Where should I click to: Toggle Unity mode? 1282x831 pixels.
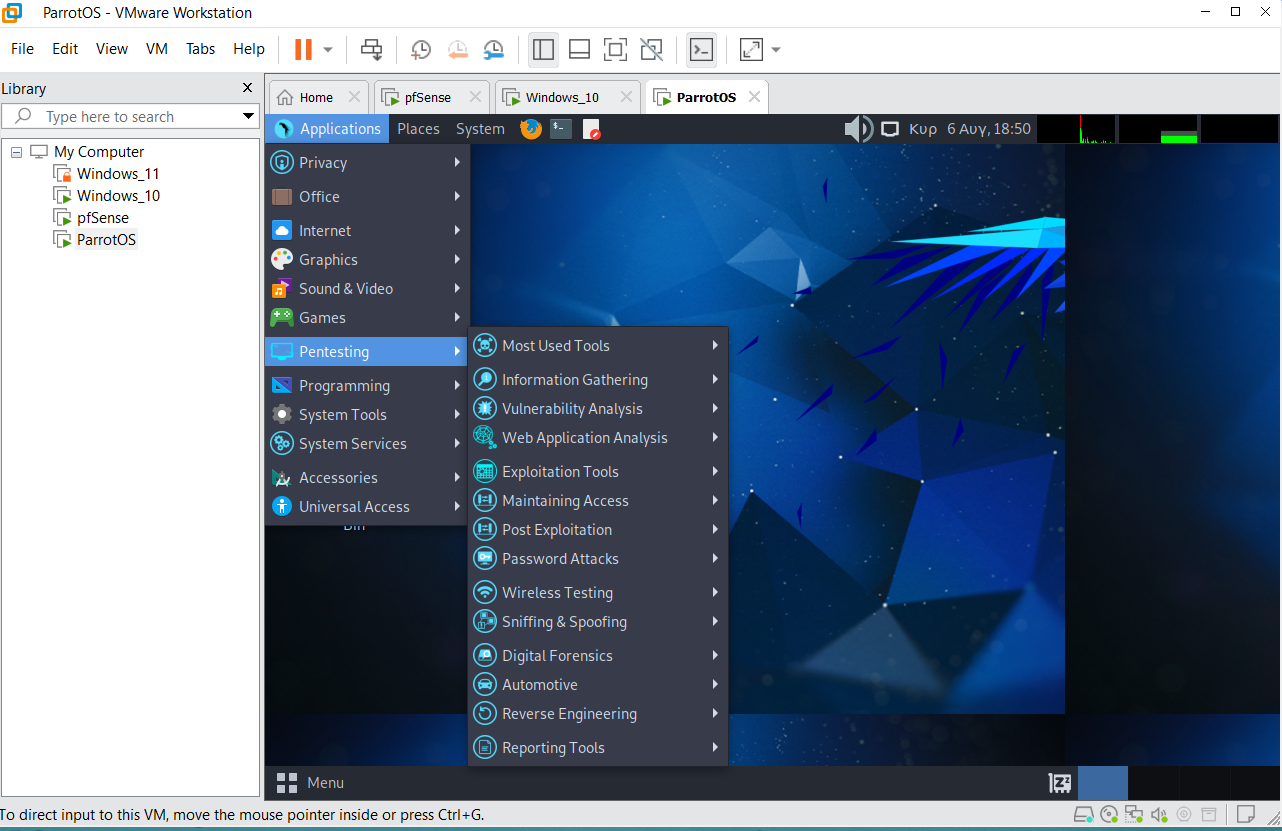(651, 49)
